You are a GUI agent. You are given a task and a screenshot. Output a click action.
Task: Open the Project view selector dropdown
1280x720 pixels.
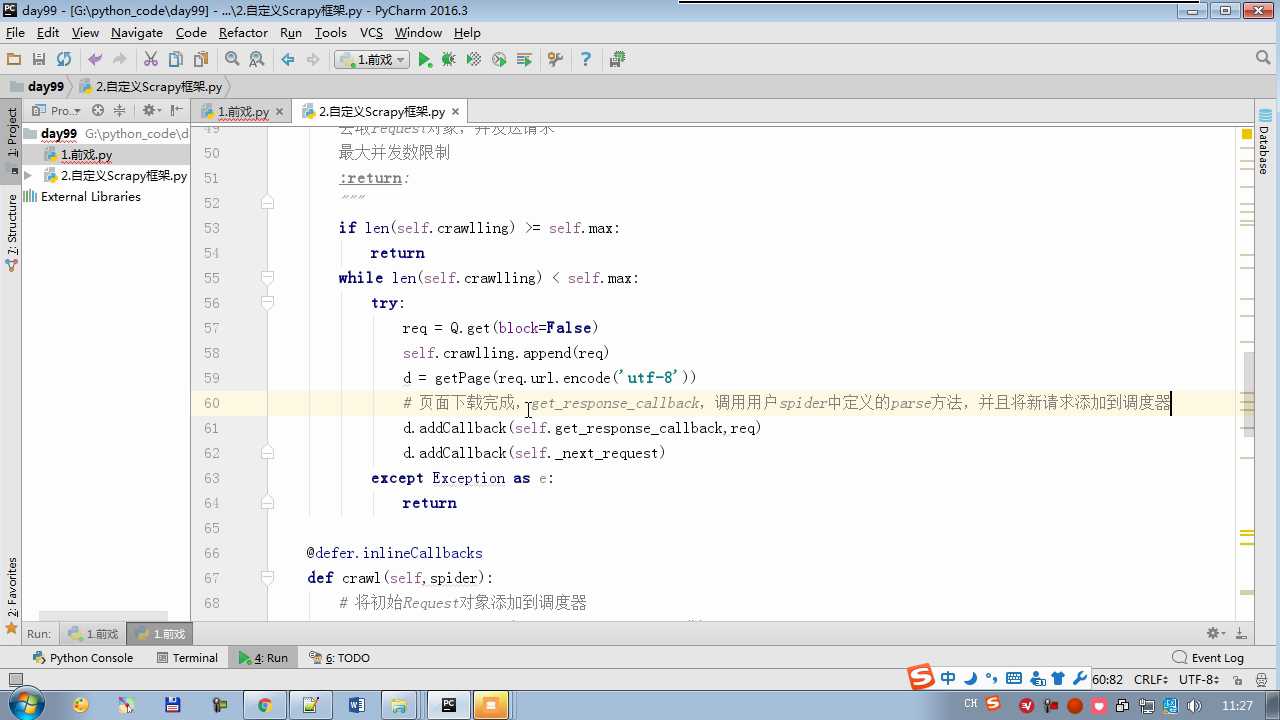[57, 111]
